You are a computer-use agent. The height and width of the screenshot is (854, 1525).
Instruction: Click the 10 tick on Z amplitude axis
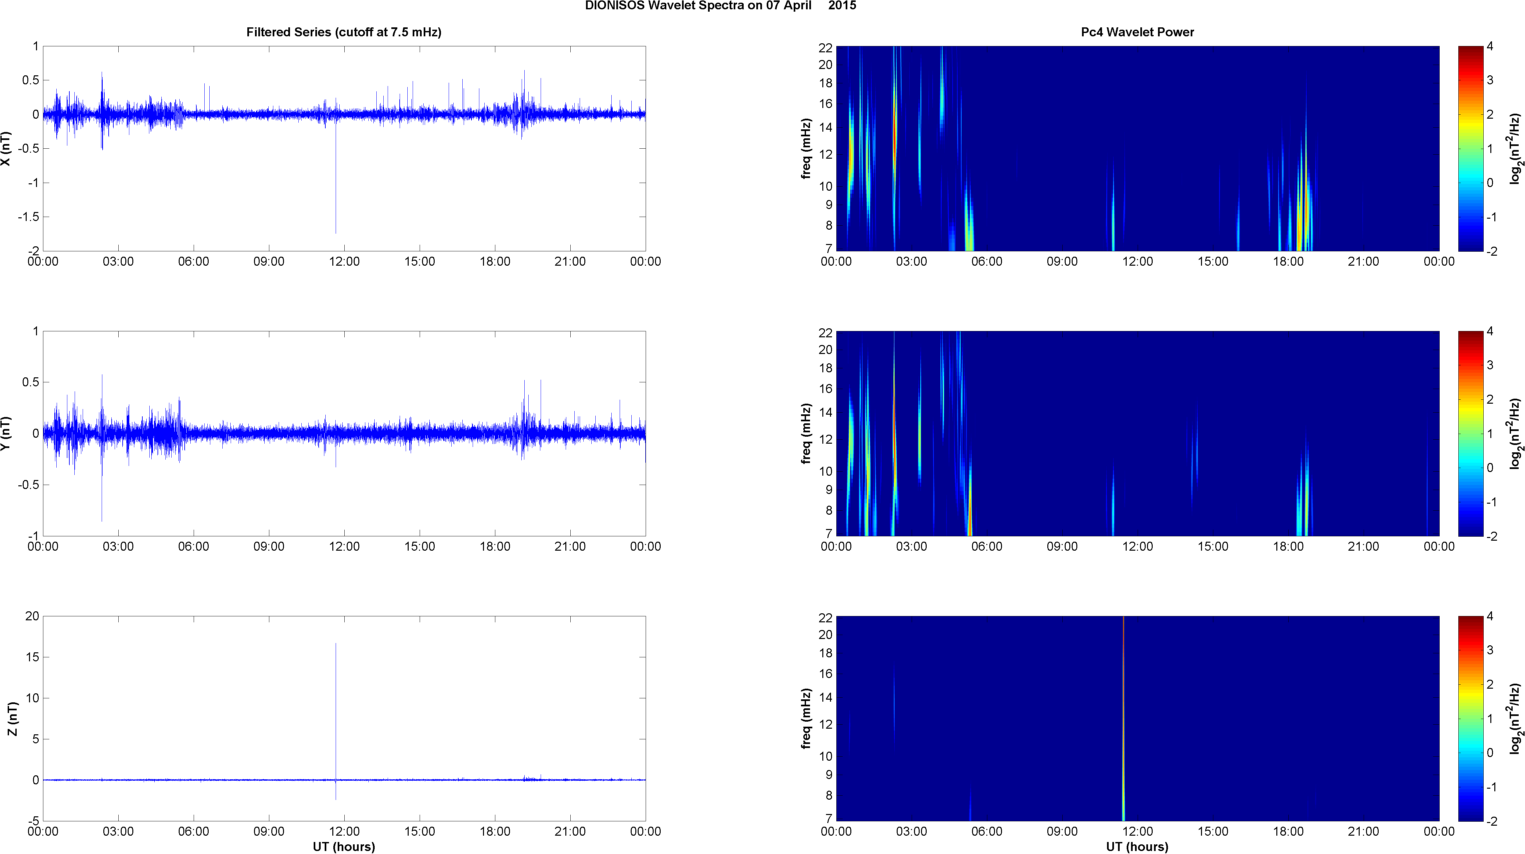pyautogui.click(x=33, y=698)
